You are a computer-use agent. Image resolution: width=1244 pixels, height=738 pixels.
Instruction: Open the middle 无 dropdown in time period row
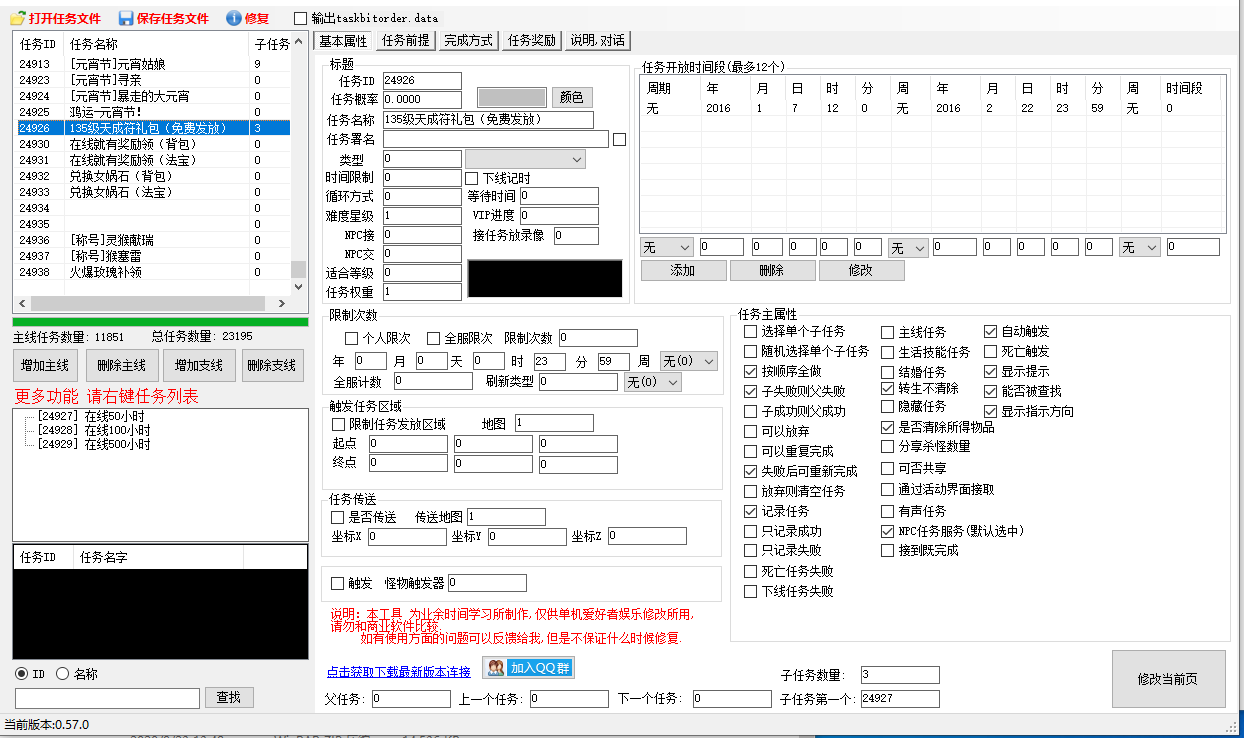click(909, 247)
